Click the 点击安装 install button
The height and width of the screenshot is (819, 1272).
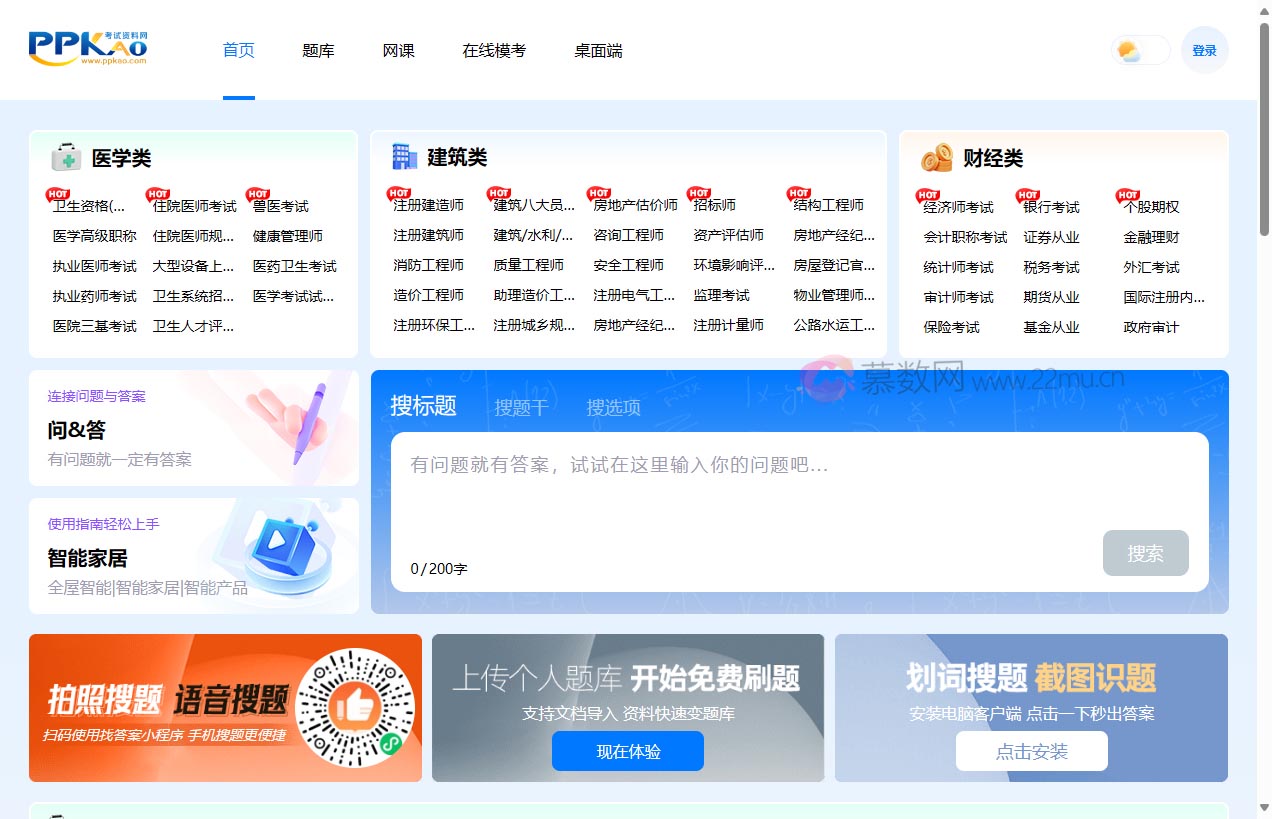point(1032,751)
